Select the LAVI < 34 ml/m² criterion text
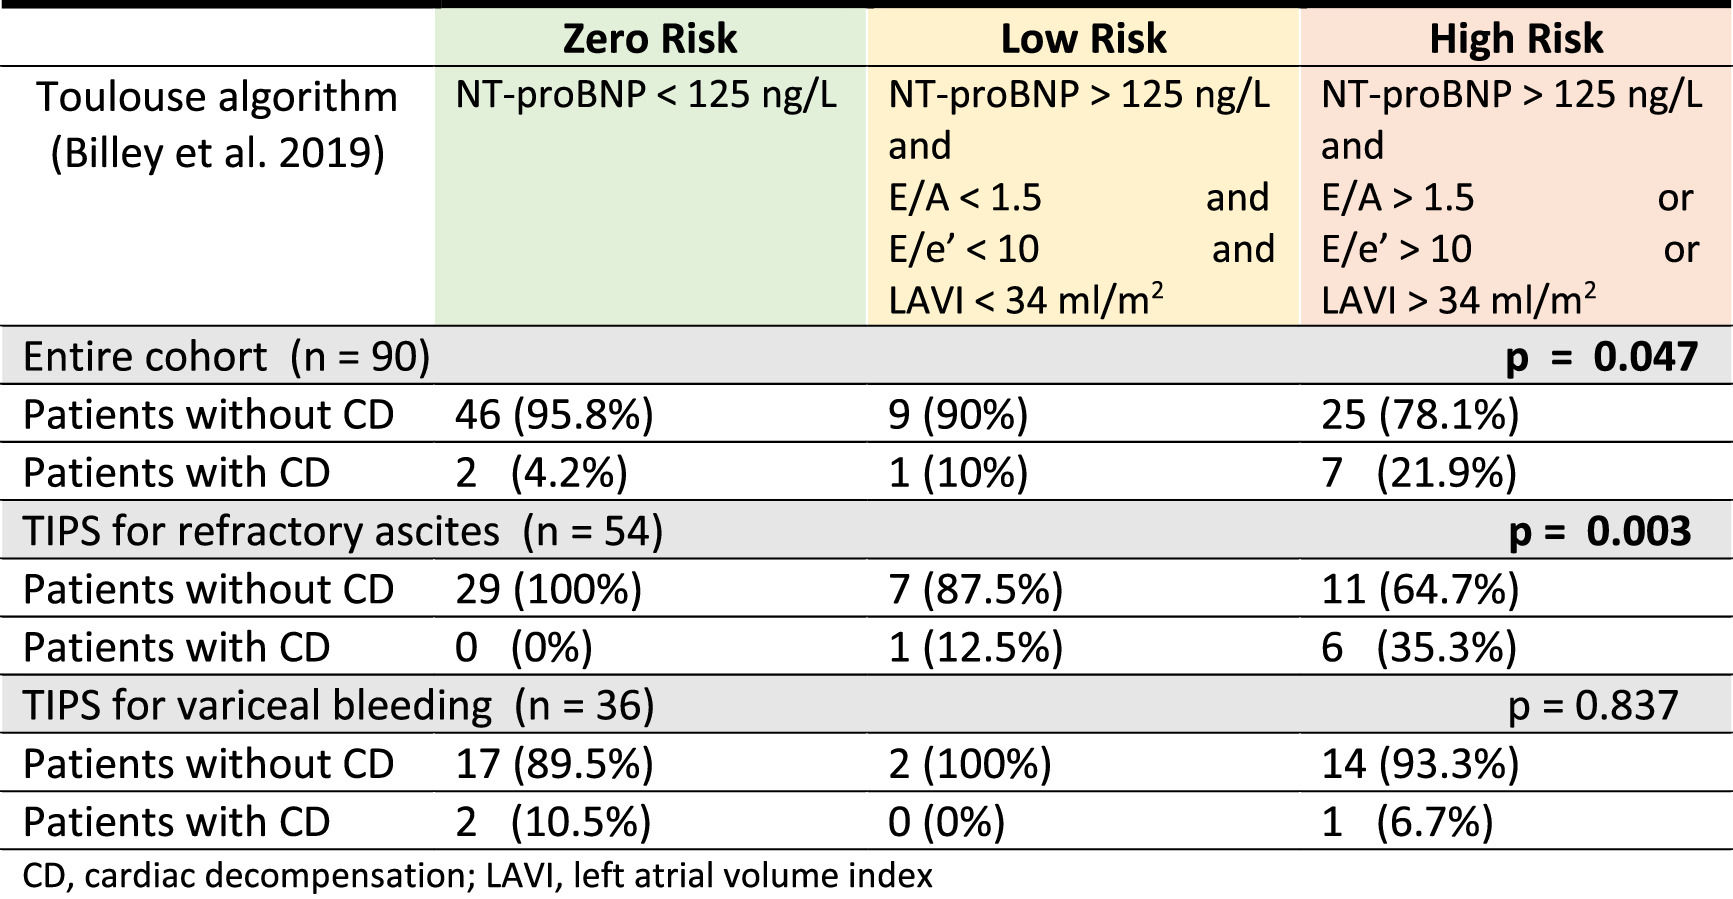The height and width of the screenshot is (899, 1733). (1025, 300)
